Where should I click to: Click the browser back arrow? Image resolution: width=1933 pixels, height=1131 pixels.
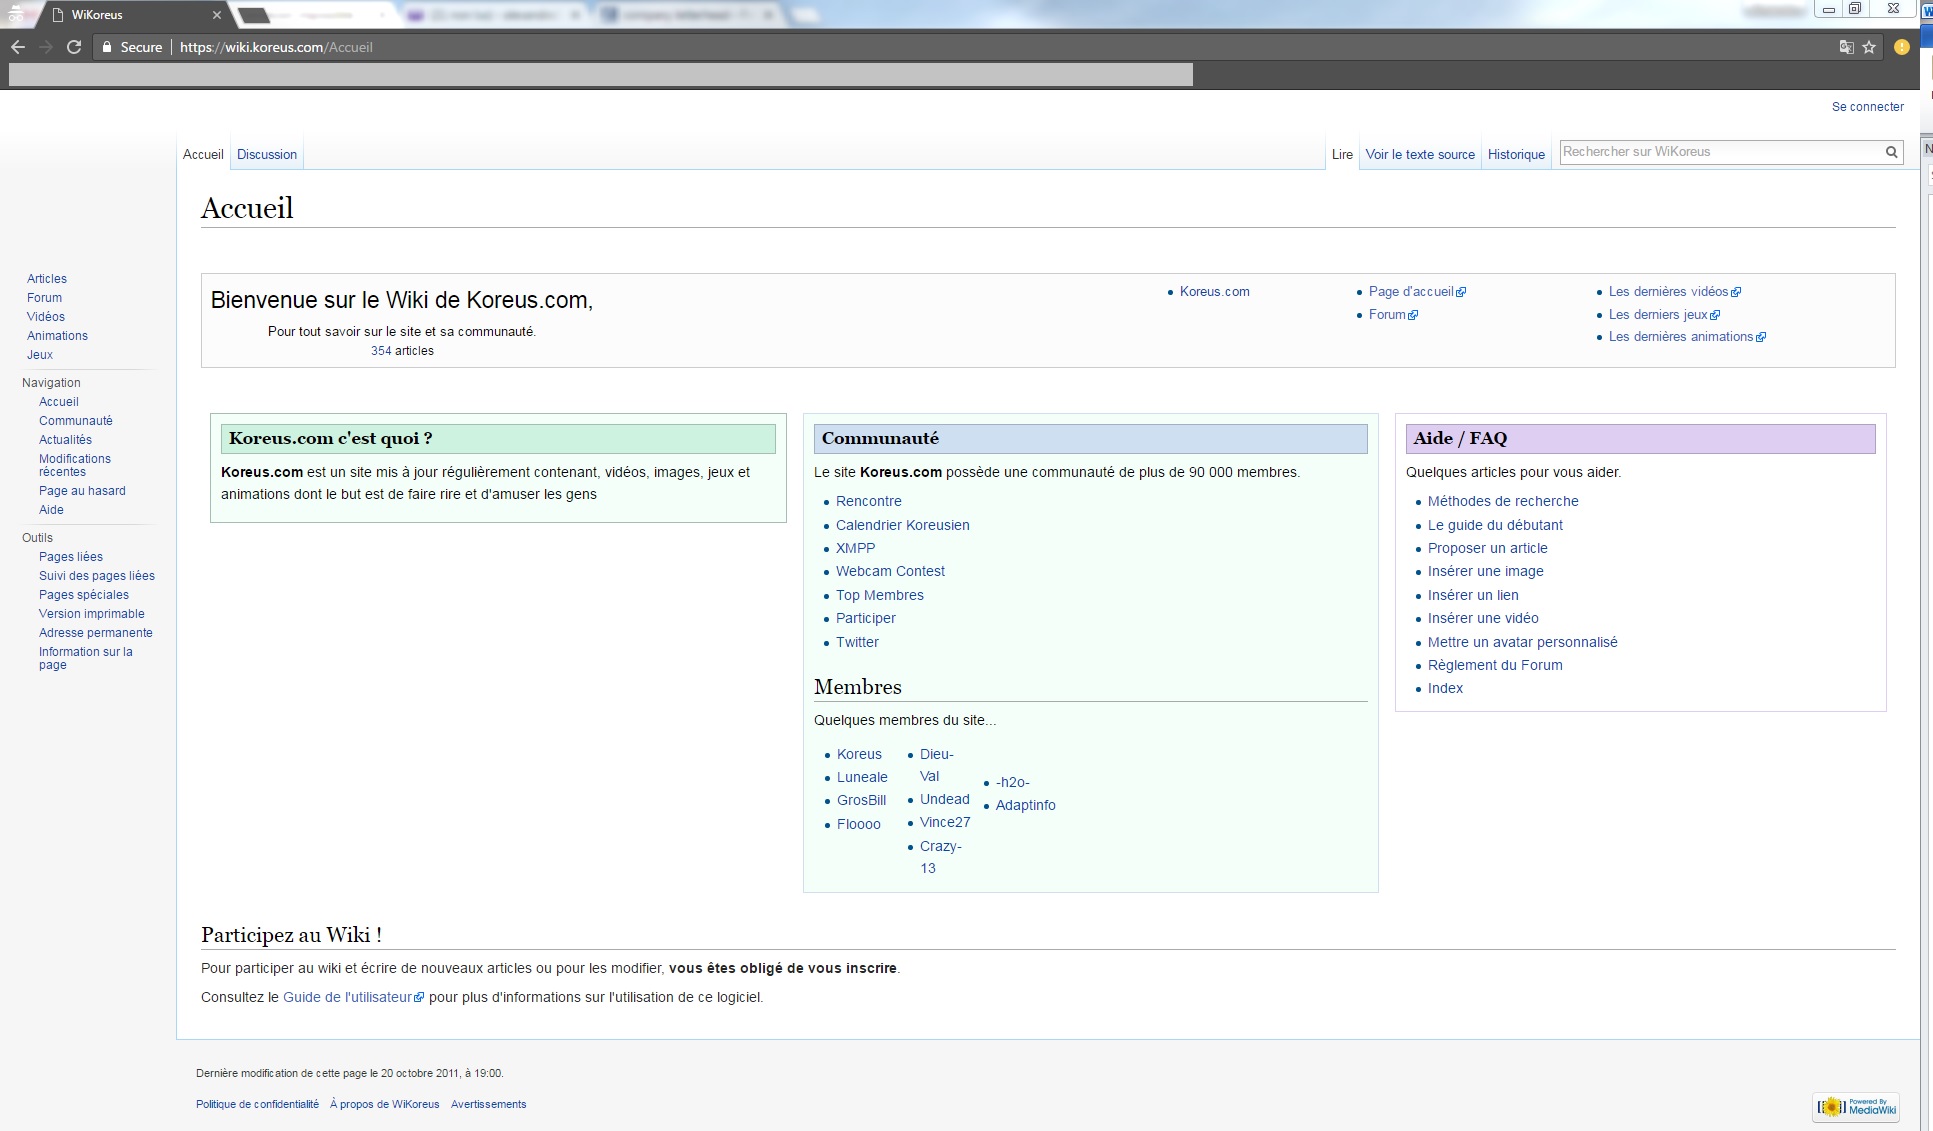coord(18,47)
